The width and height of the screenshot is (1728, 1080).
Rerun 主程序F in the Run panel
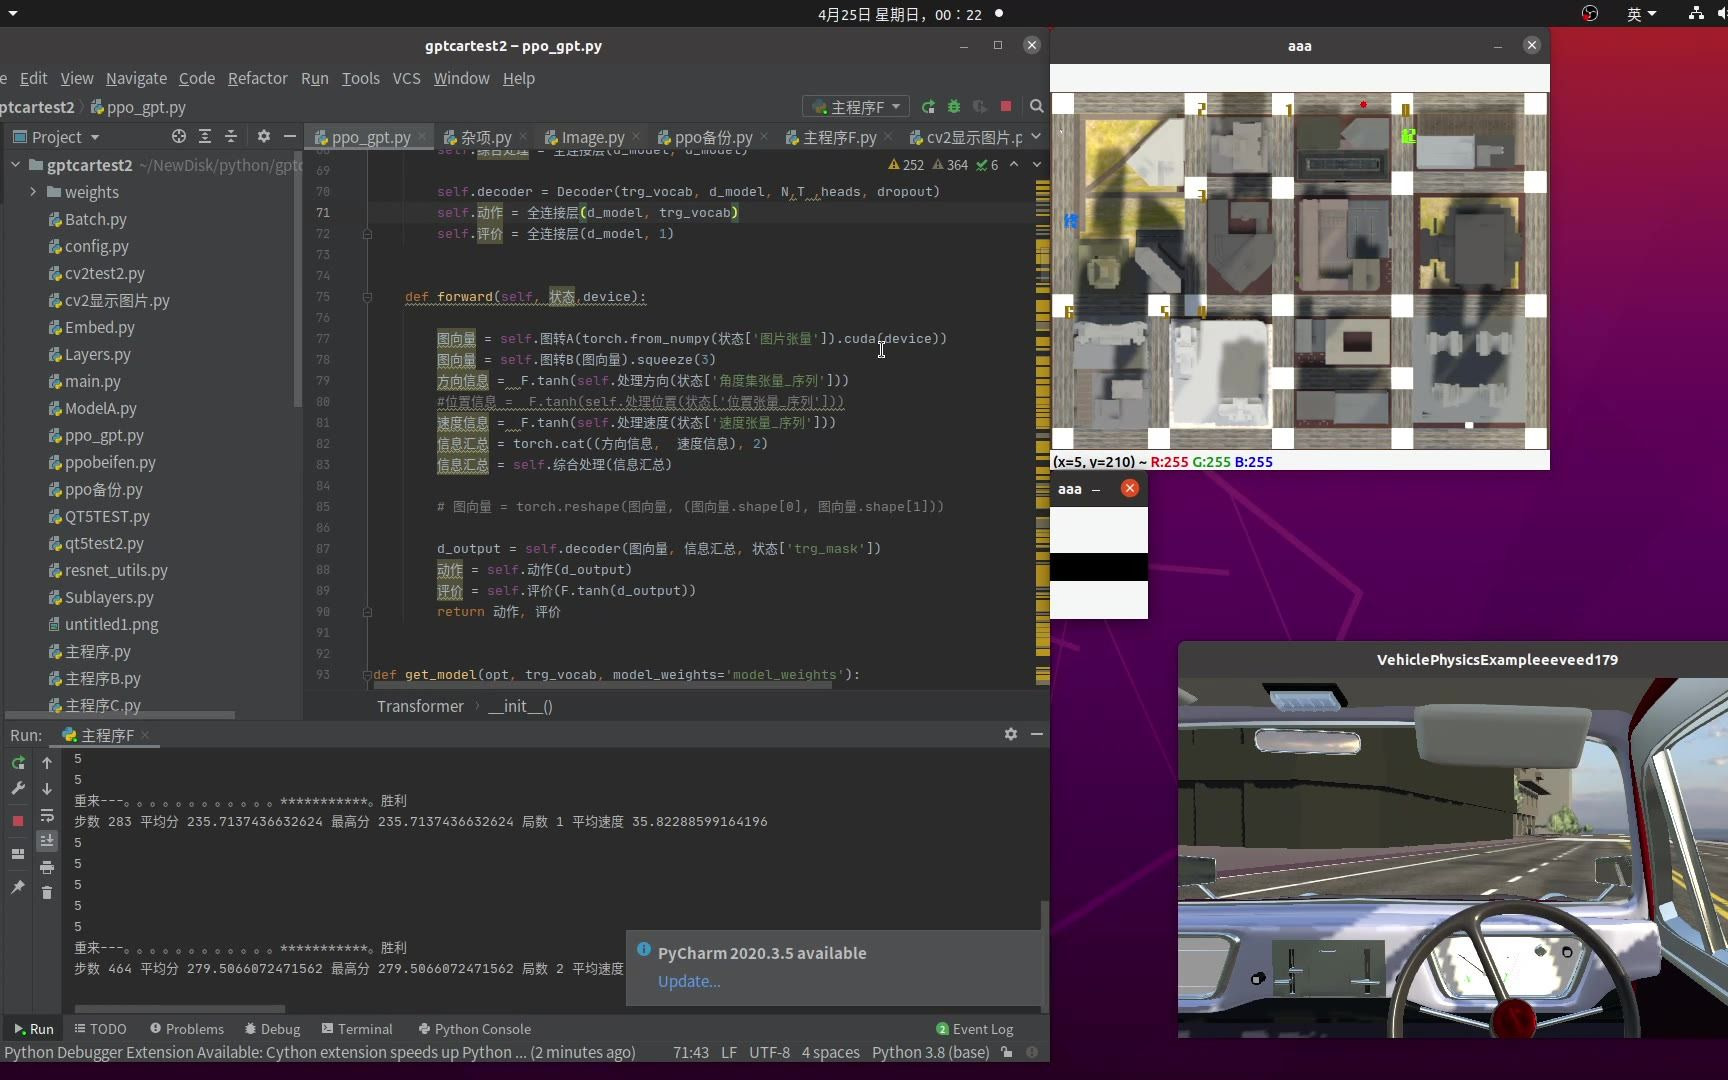[18, 763]
